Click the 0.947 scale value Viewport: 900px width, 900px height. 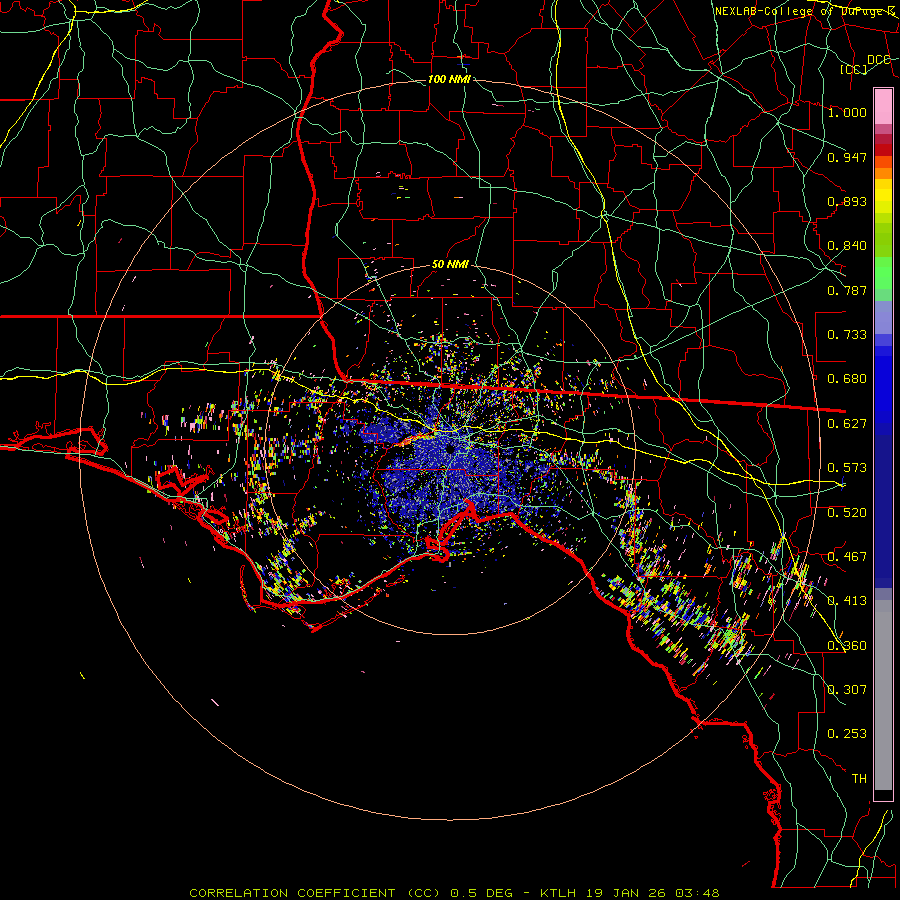847,157
